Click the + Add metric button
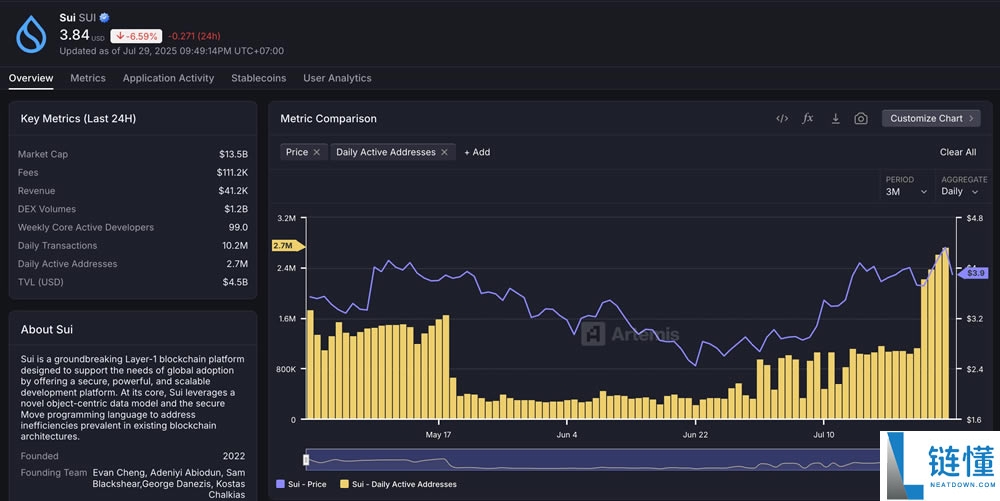Viewport: 1000px width, 501px height. (x=477, y=152)
